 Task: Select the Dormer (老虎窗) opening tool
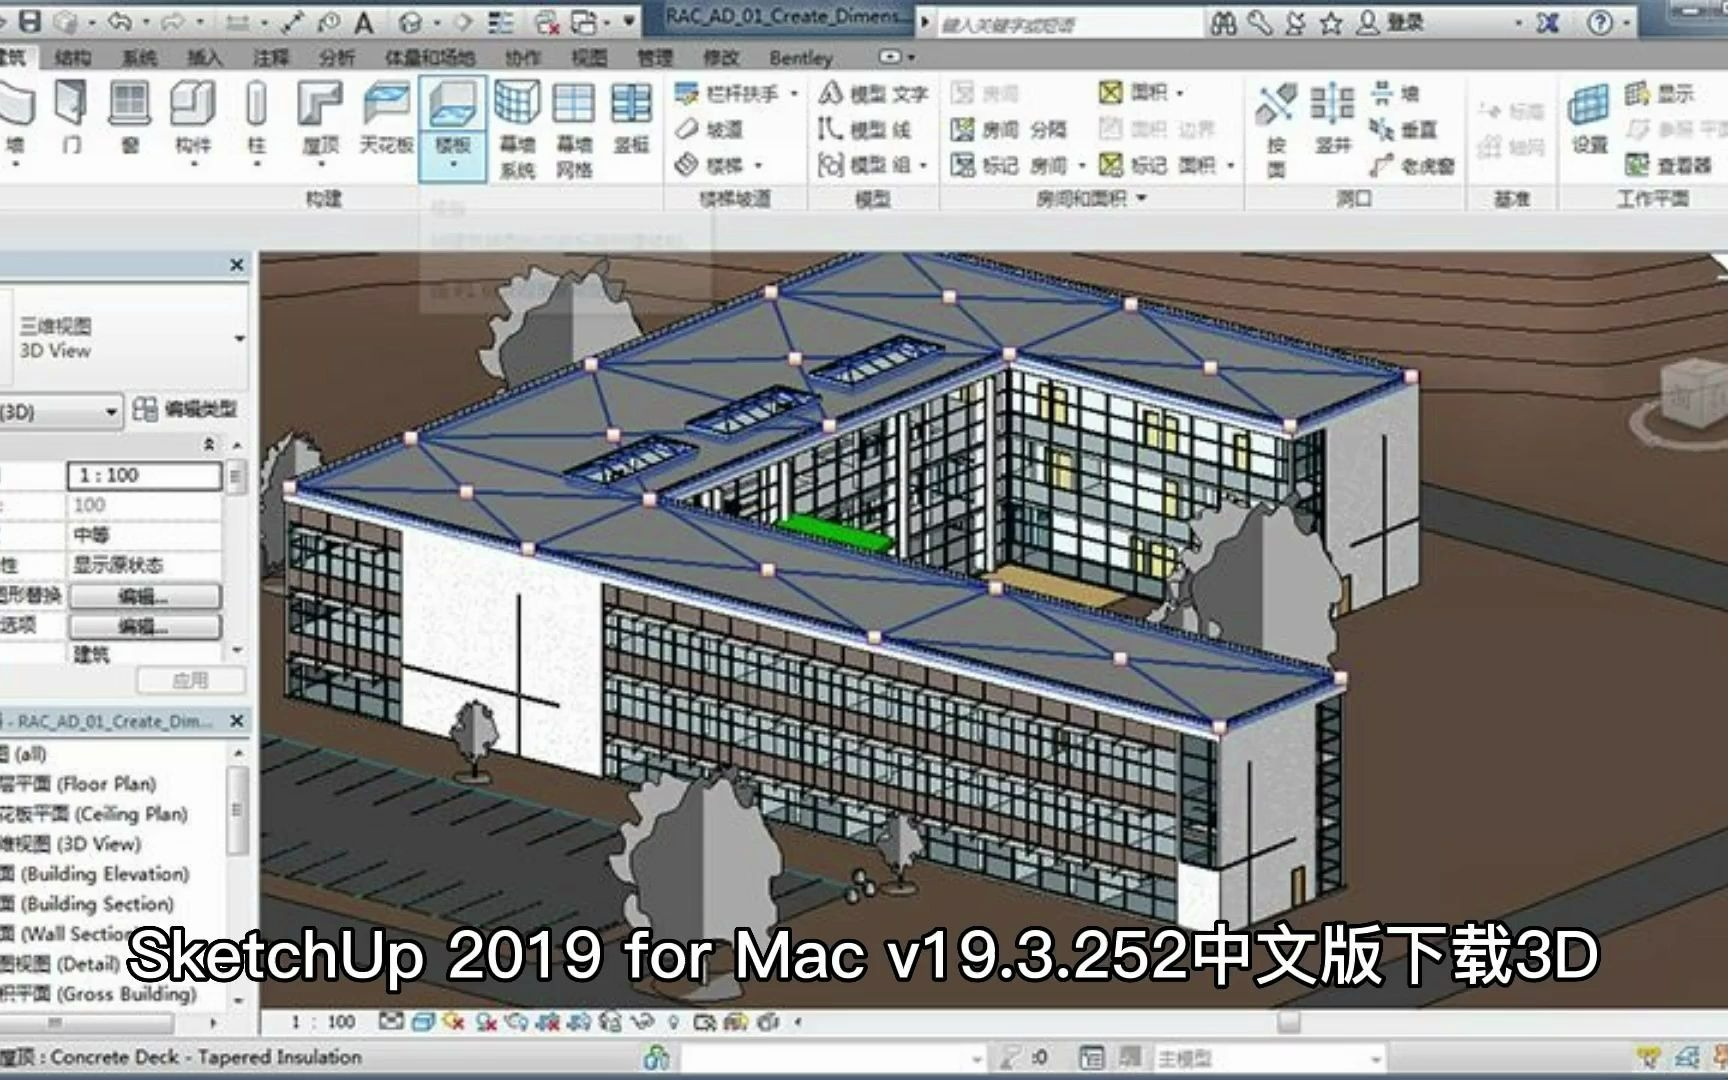pos(1412,165)
